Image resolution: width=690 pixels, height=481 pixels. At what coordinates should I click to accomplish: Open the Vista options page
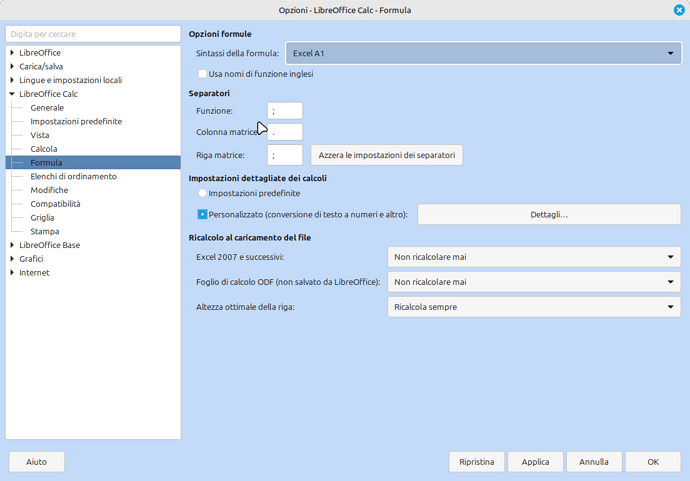(x=40, y=135)
